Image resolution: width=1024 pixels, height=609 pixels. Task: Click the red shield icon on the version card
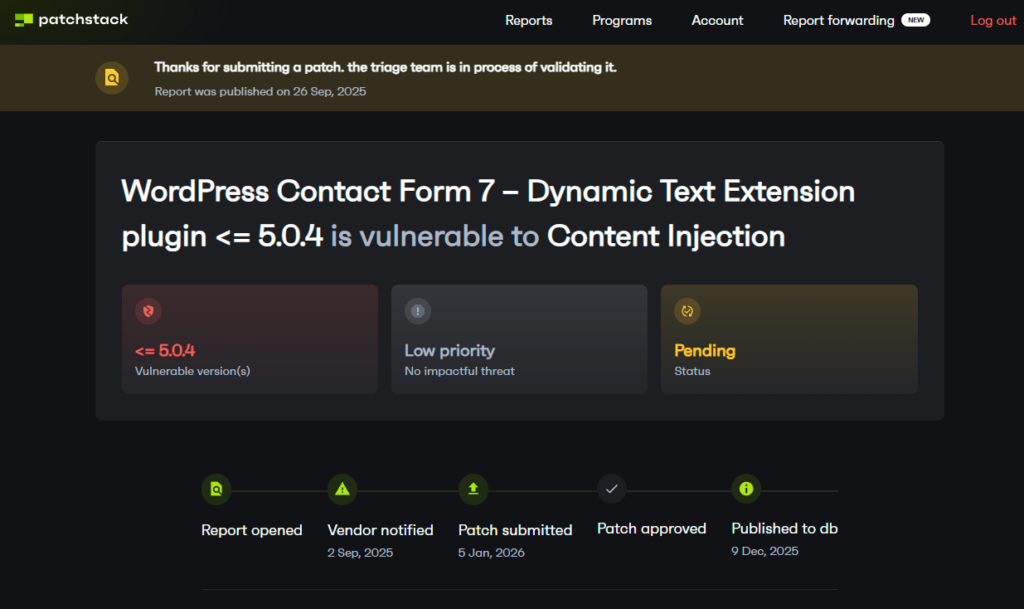click(148, 311)
